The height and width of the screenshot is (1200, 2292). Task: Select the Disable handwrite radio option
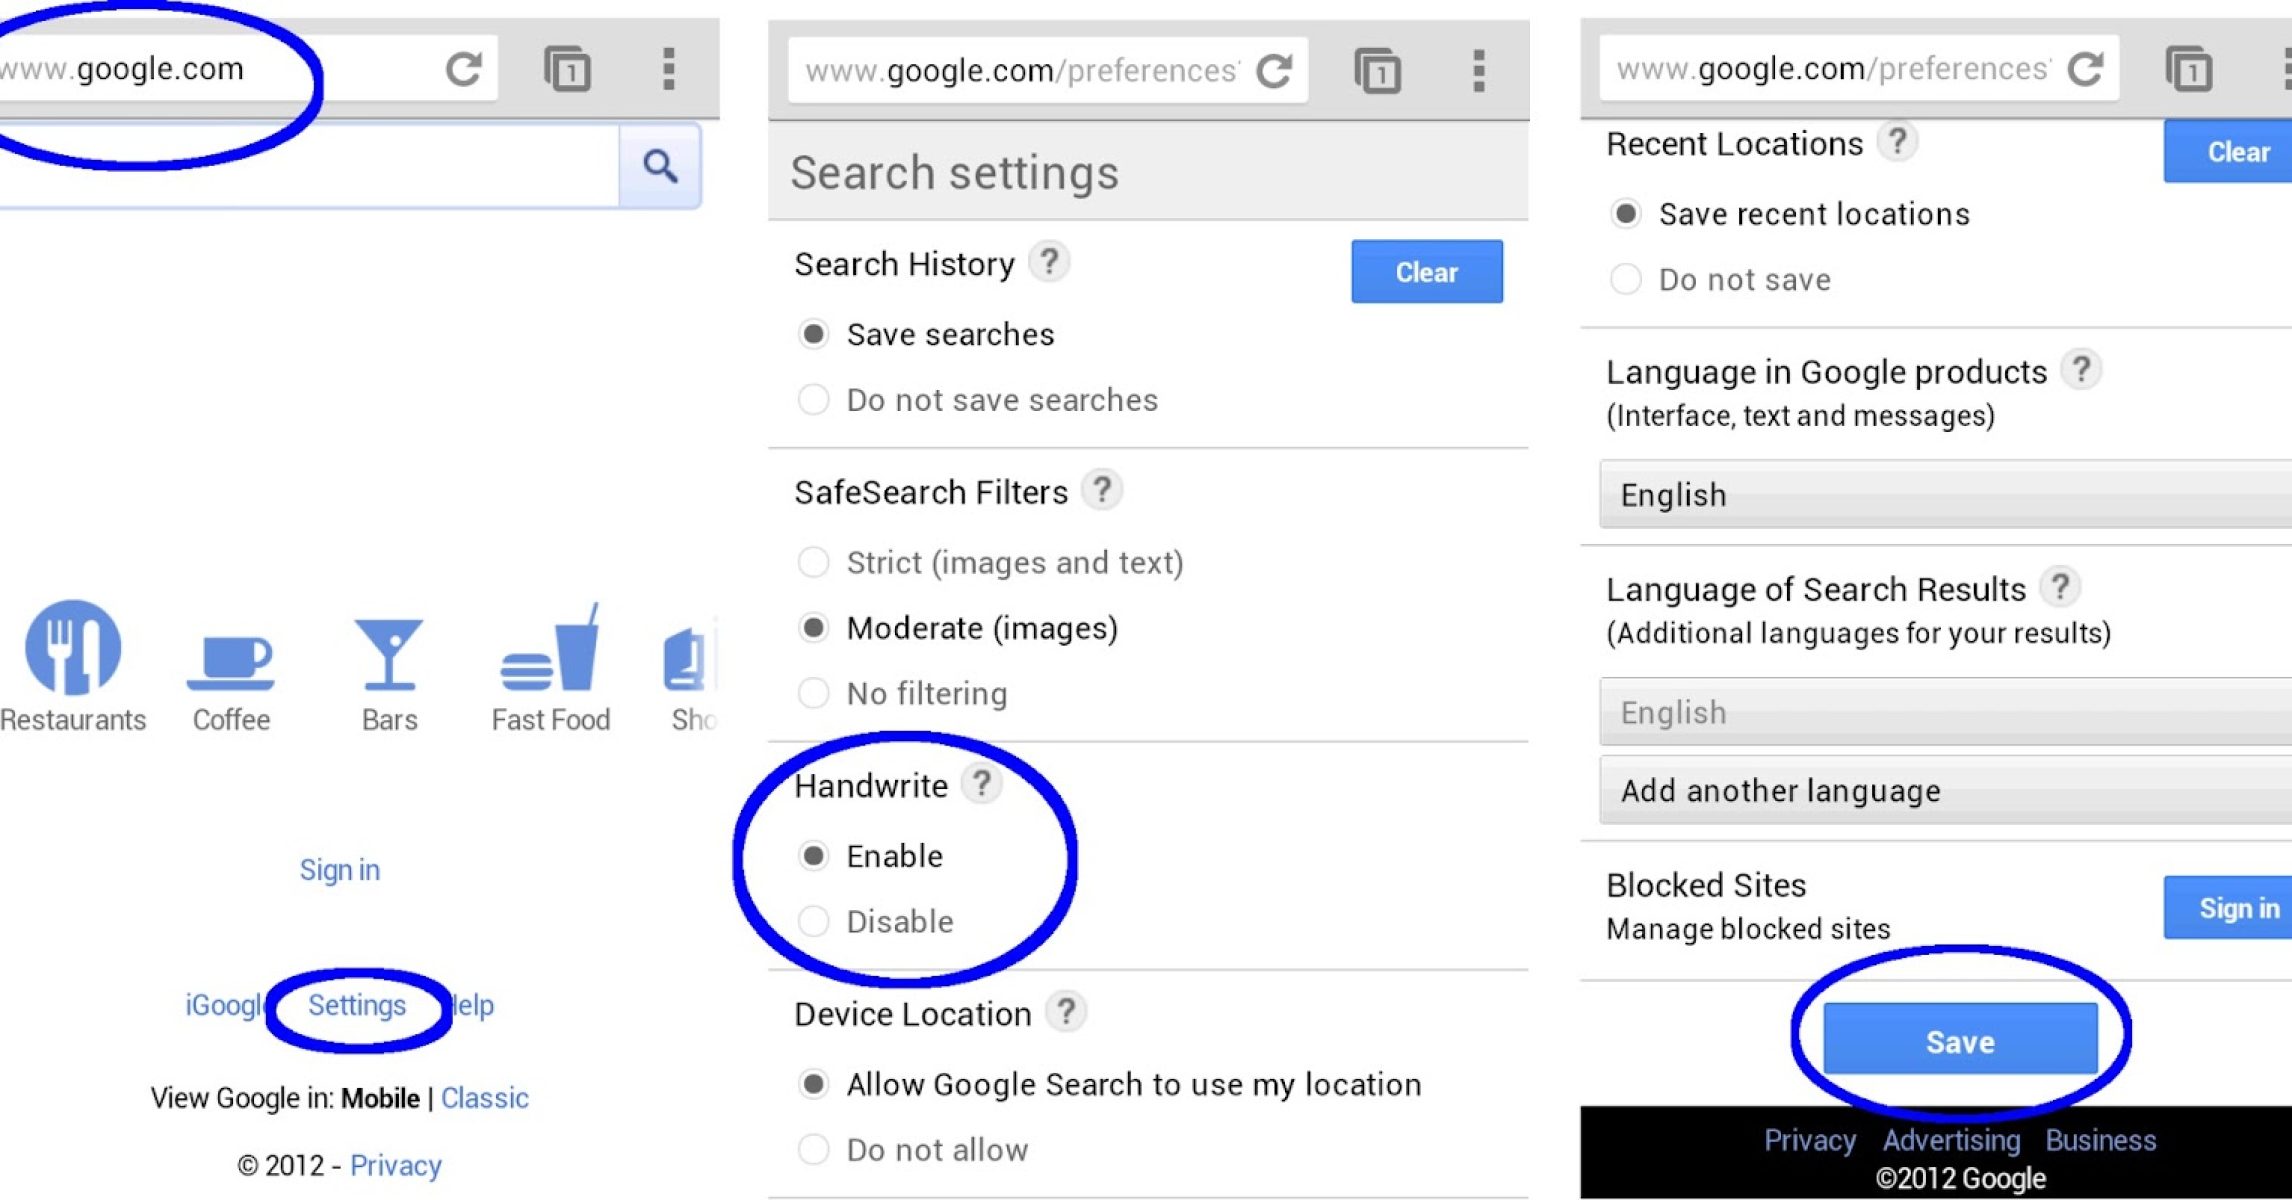point(814,921)
